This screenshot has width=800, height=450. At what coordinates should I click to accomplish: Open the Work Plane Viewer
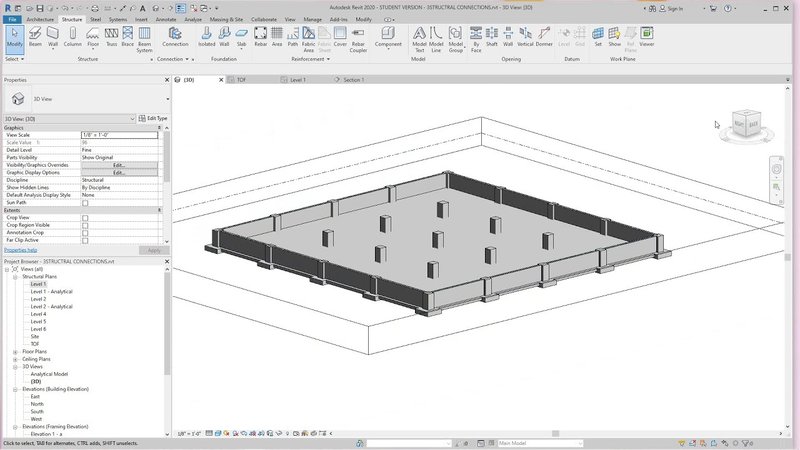coord(646,37)
